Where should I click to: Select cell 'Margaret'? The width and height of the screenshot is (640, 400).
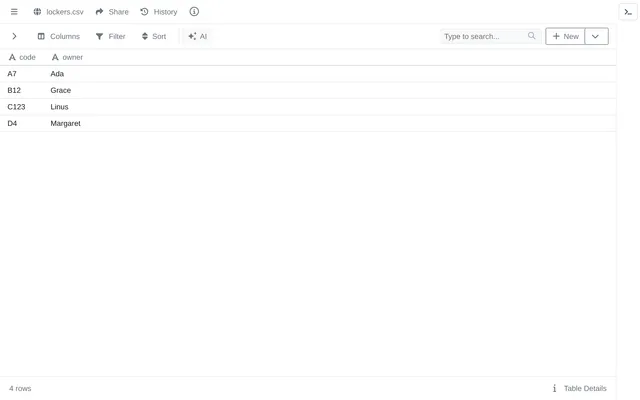coord(66,123)
